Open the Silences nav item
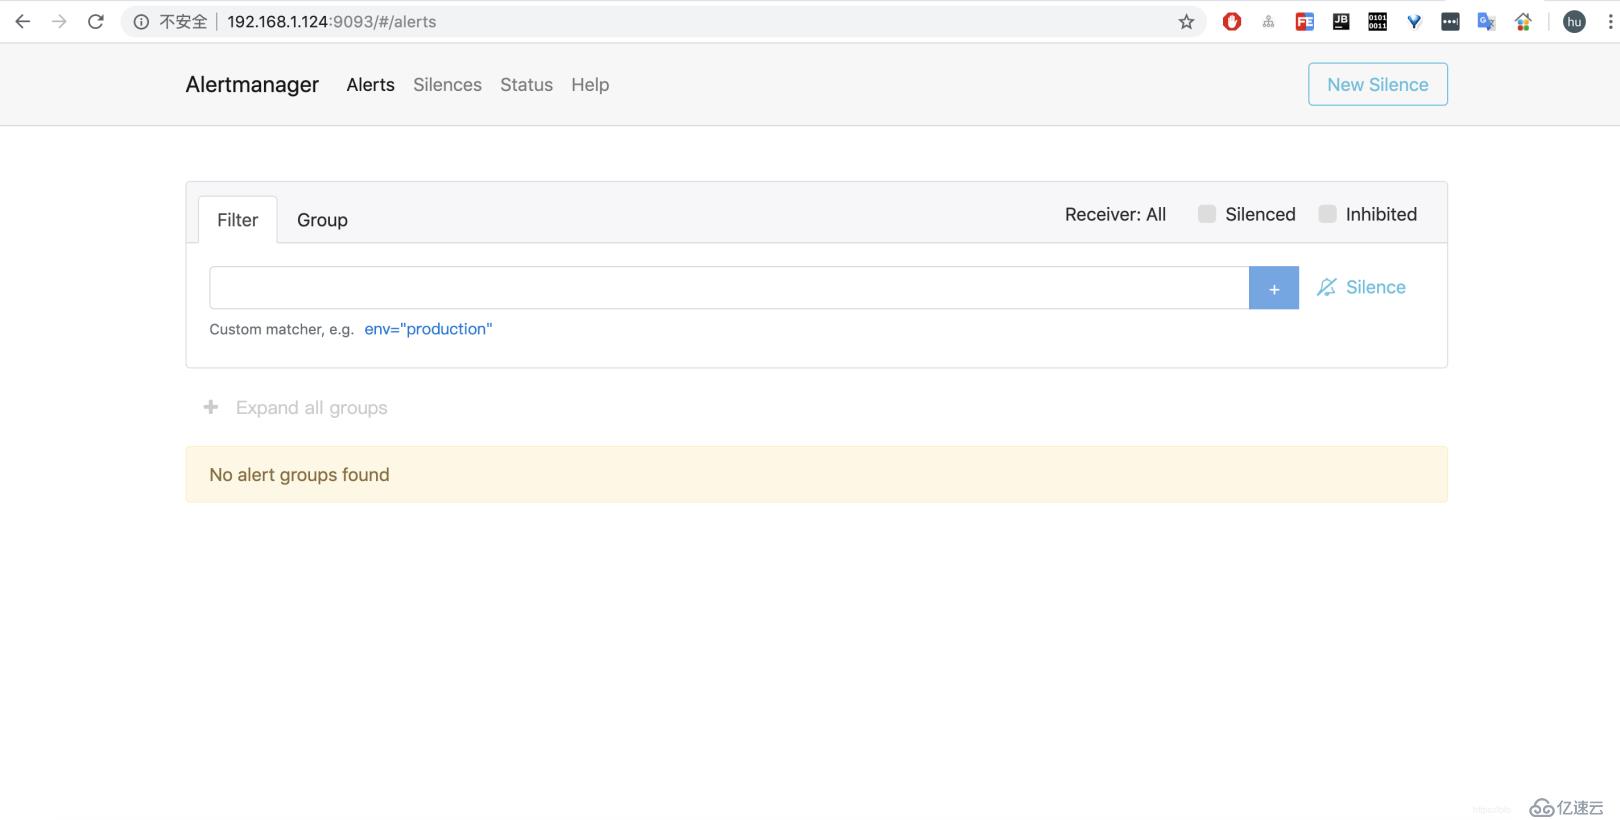The image size is (1620, 820). 447,85
